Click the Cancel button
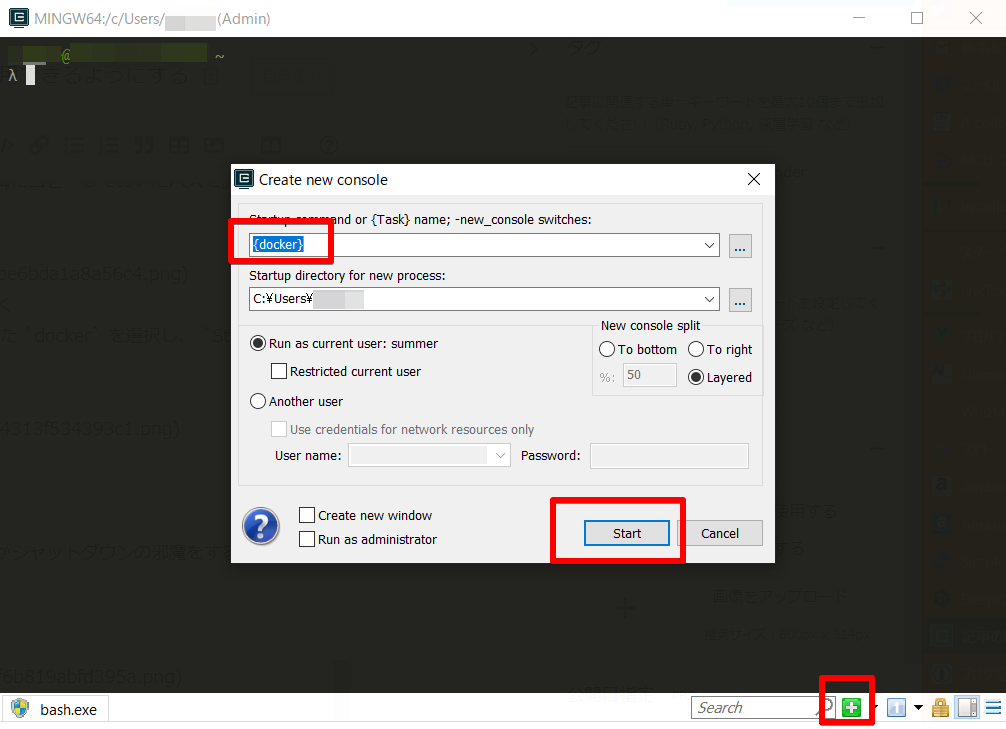 click(x=720, y=533)
